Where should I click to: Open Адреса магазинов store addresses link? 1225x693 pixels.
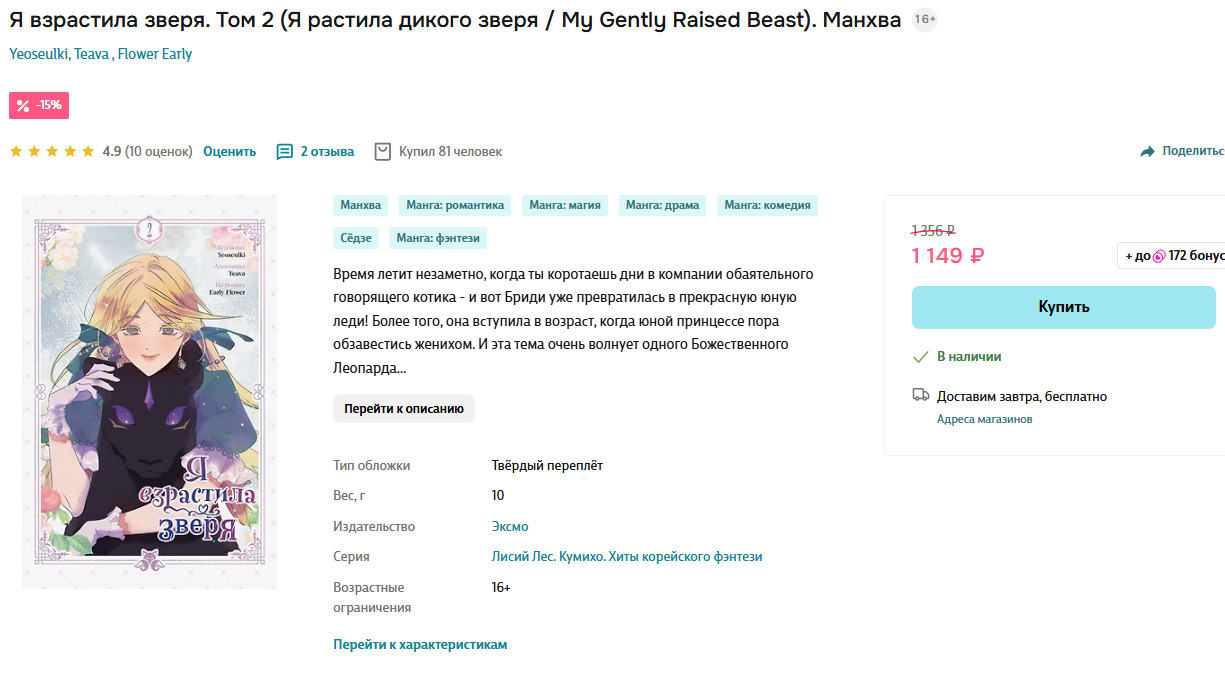(x=984, y=419)
